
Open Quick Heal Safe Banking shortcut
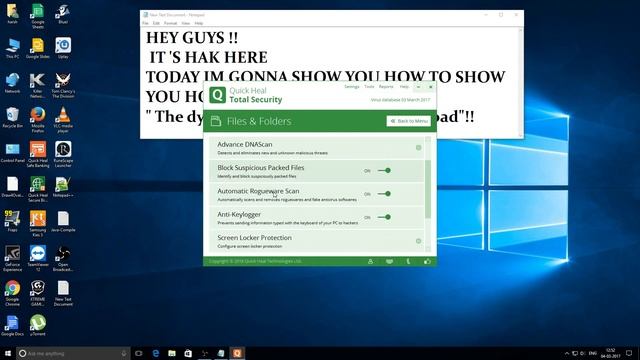click(38, 154)
